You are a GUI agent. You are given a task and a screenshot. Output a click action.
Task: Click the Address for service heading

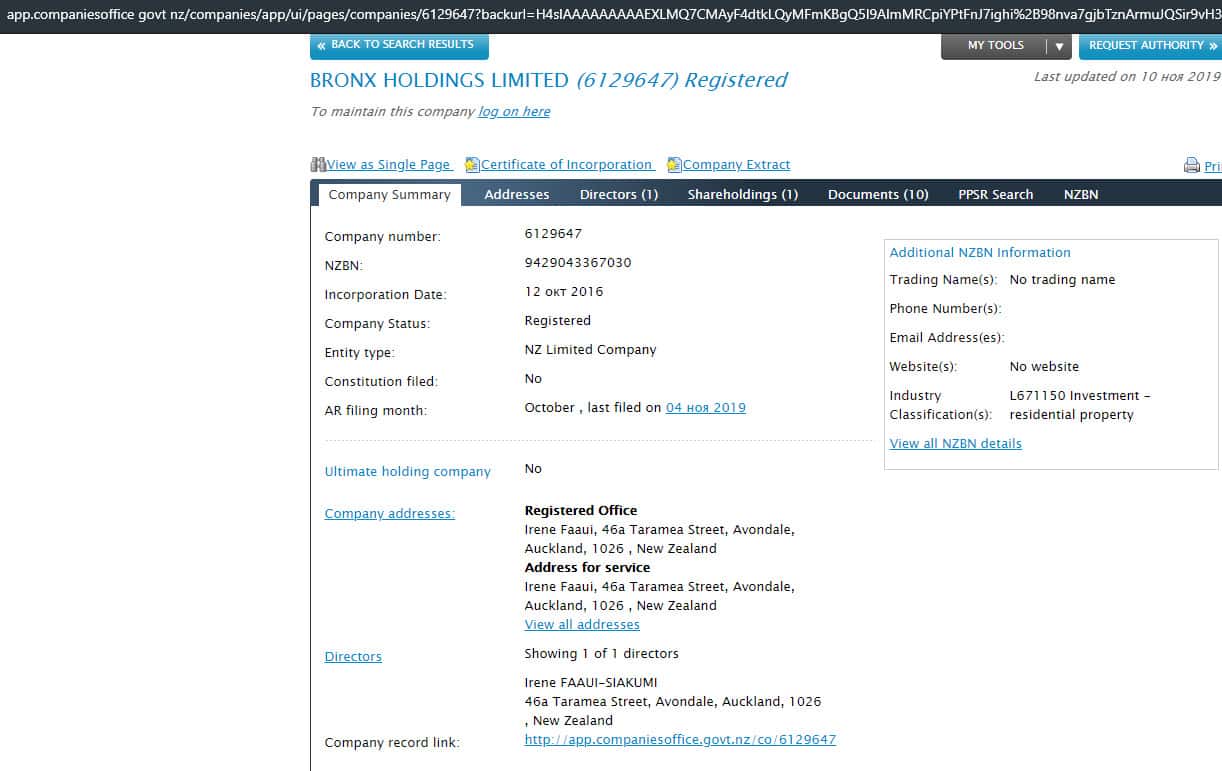(587, 567)
